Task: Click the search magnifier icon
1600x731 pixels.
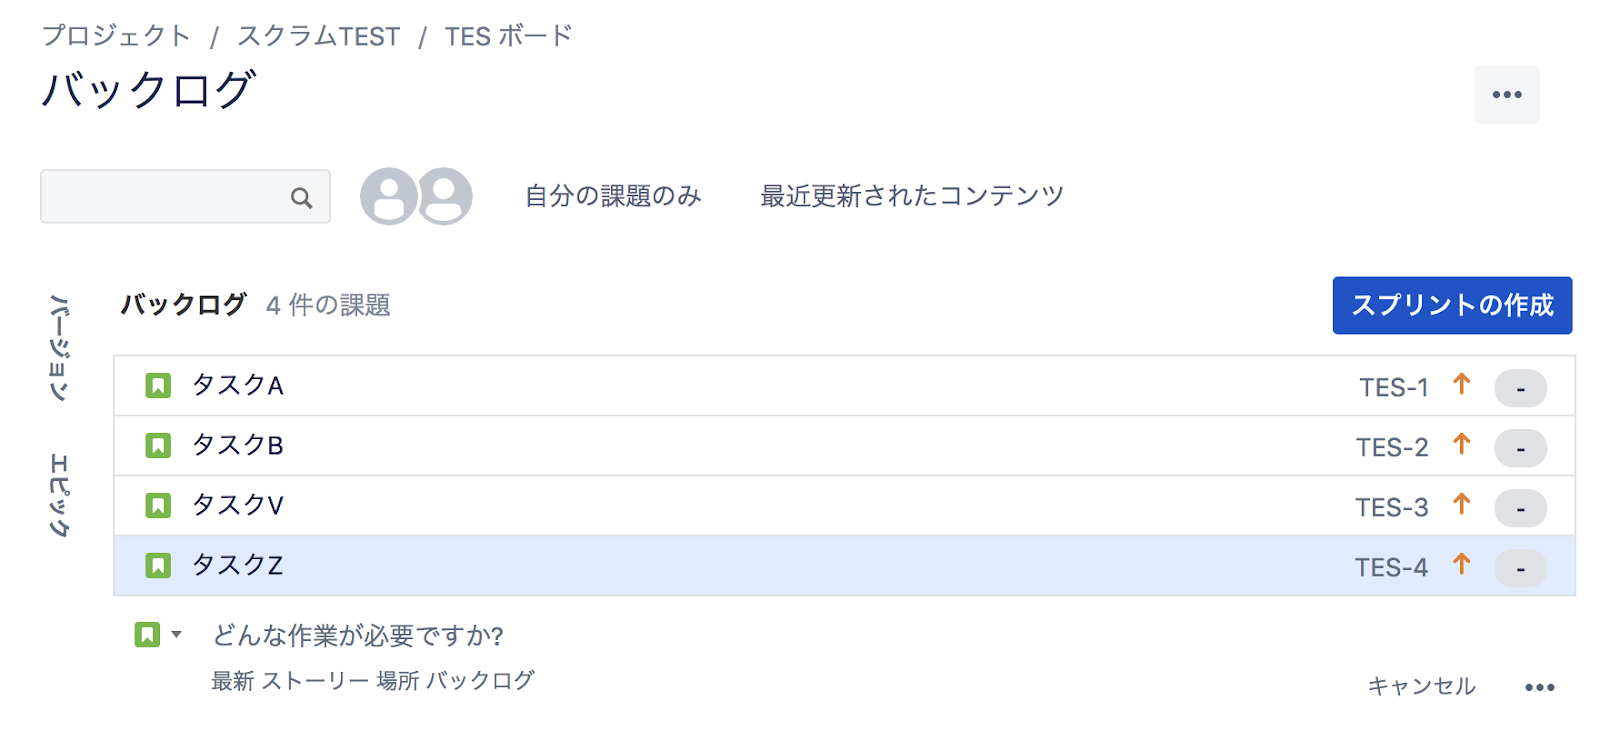Action: [301, 198]
